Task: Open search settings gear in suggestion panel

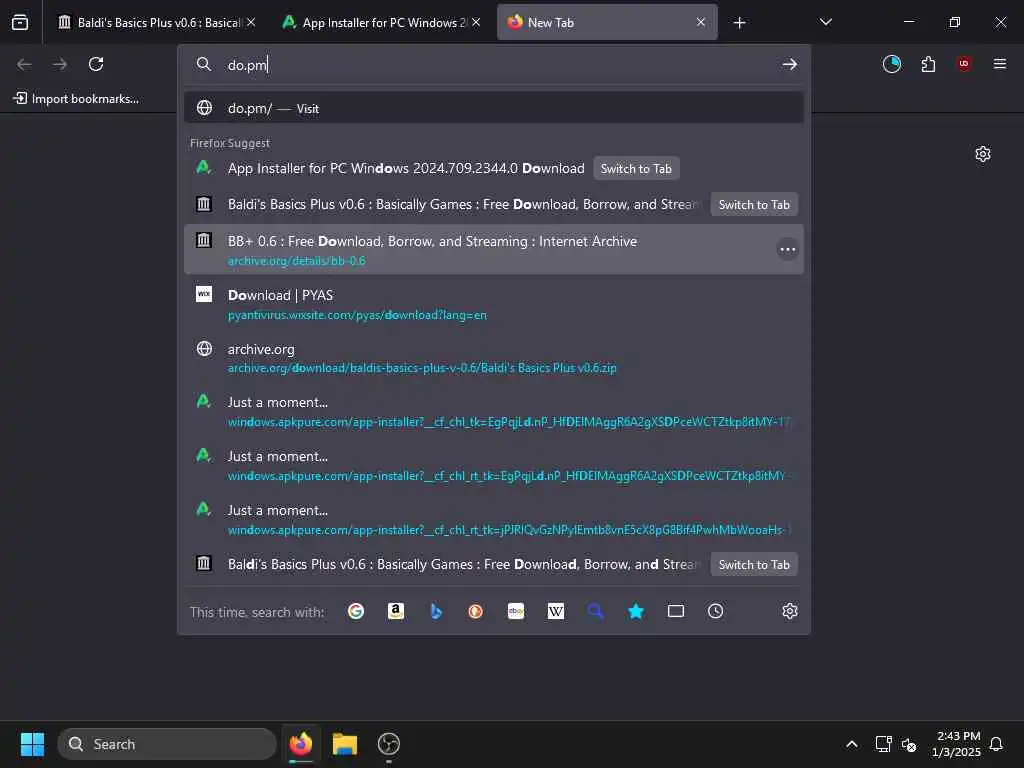Action: 790,611
